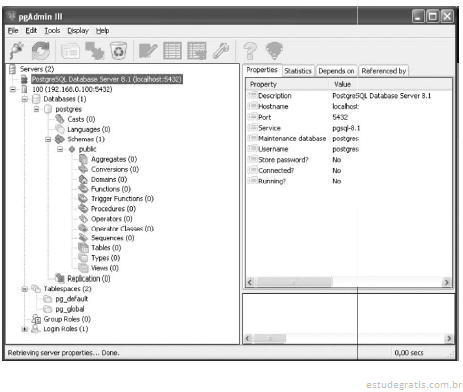Collapse the Schemas (1) tree node
The width and height of the screenshot is (463, 392).
click(48, 139)
